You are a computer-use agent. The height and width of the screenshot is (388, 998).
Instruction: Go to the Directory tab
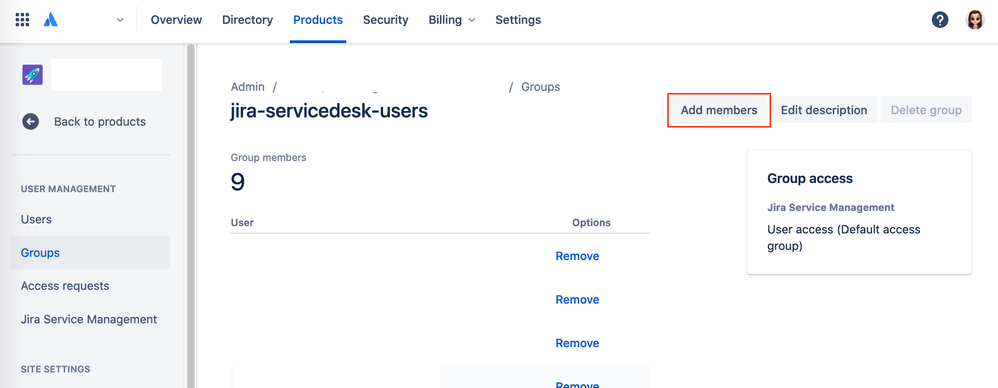pos(248,20)
